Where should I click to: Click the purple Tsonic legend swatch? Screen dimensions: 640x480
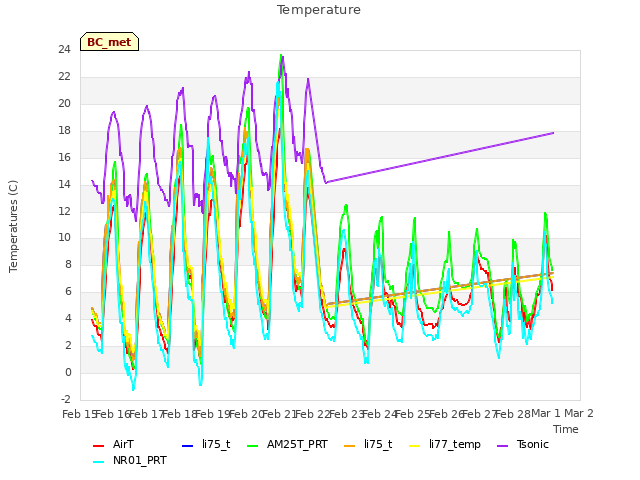502,446
